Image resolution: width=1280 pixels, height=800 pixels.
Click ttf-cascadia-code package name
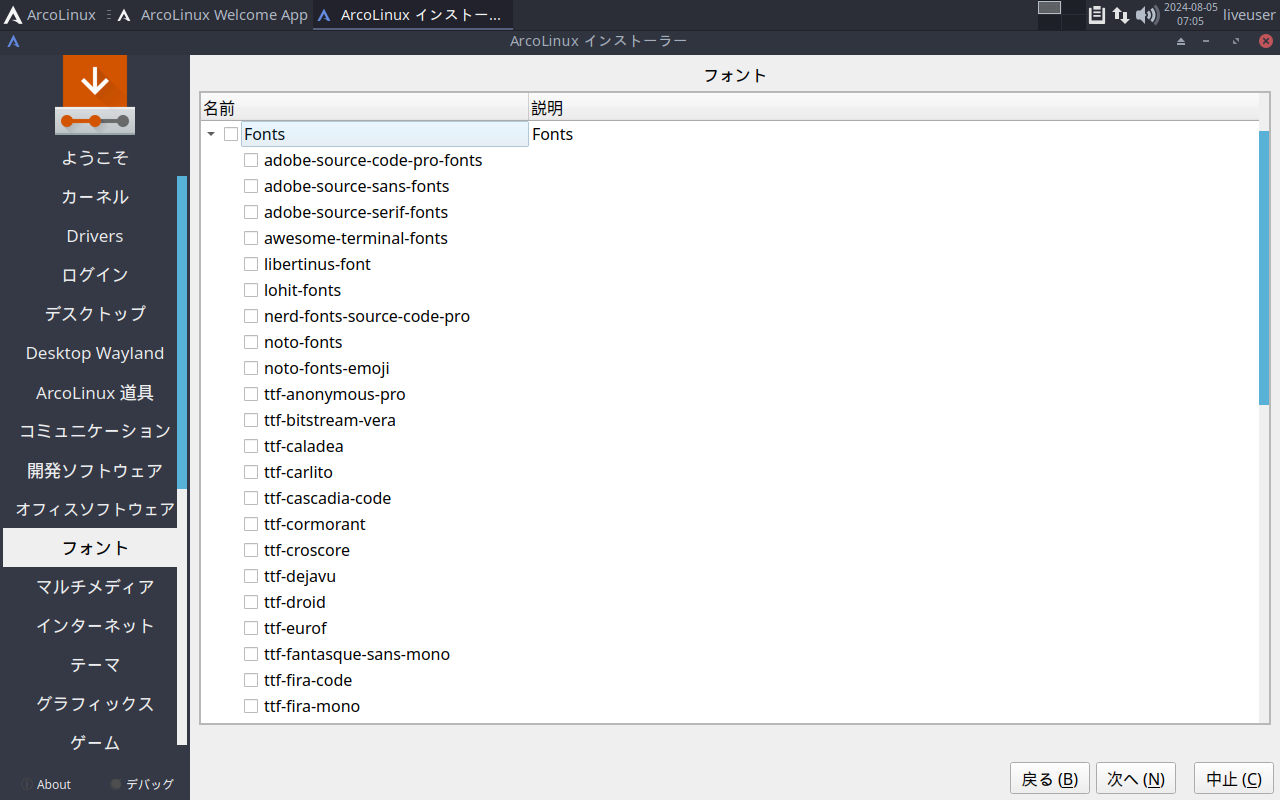[x=327, y=498]
